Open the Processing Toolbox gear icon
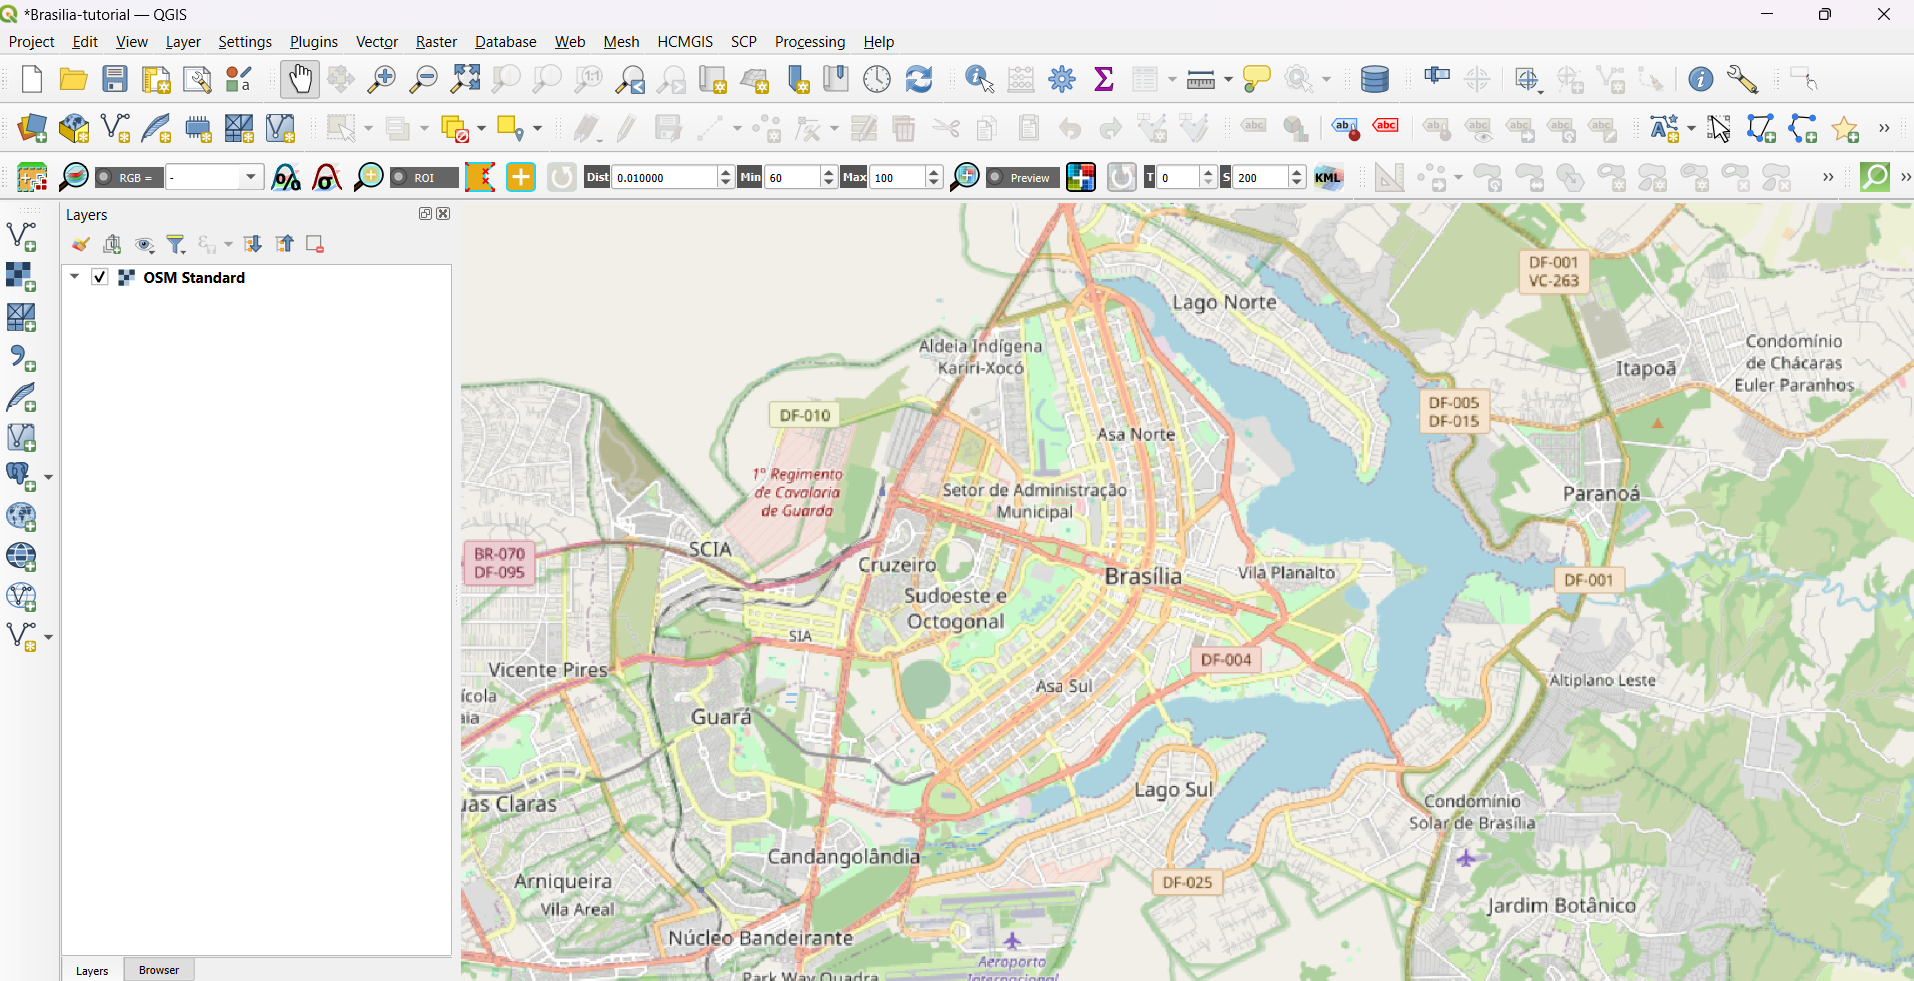Image resolution: width=1914 pixels, height=981 pixels. click(1062, 79)
